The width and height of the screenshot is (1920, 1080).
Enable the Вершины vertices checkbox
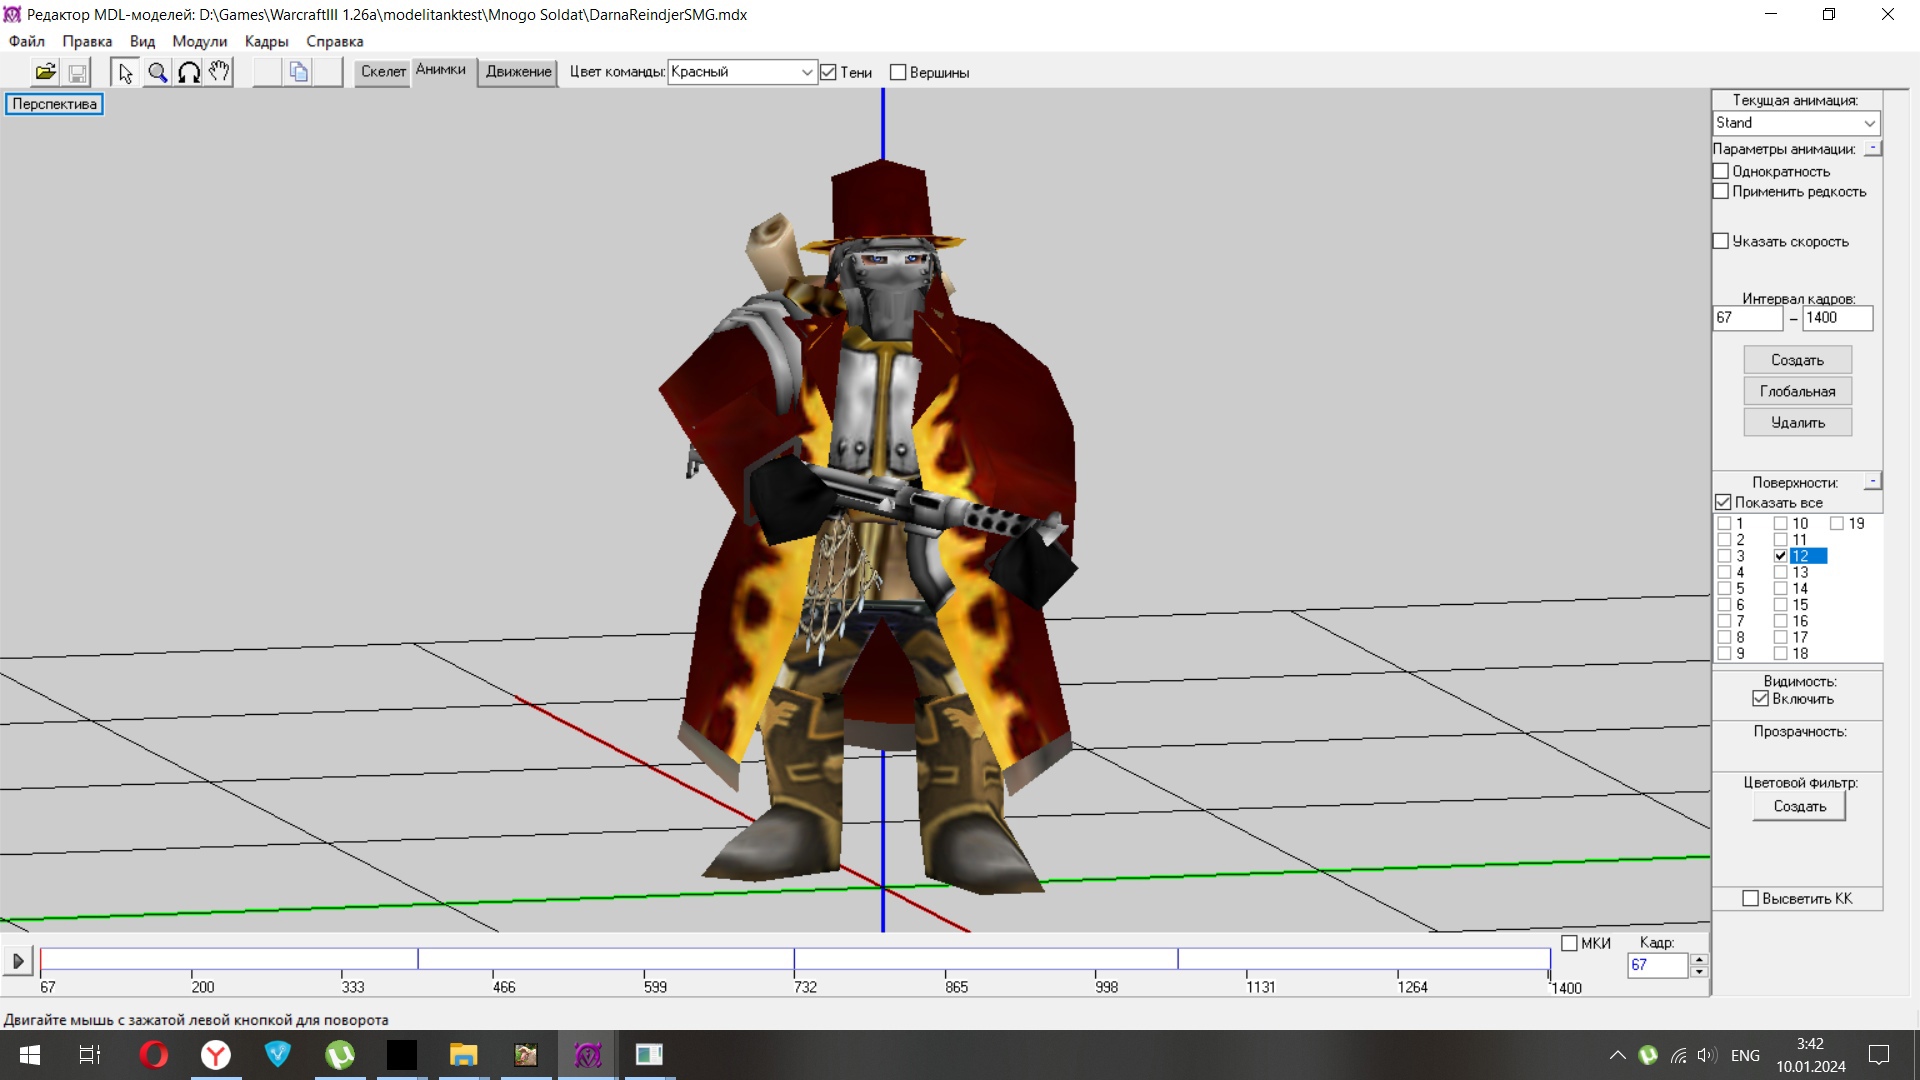(x=898, y=72)
